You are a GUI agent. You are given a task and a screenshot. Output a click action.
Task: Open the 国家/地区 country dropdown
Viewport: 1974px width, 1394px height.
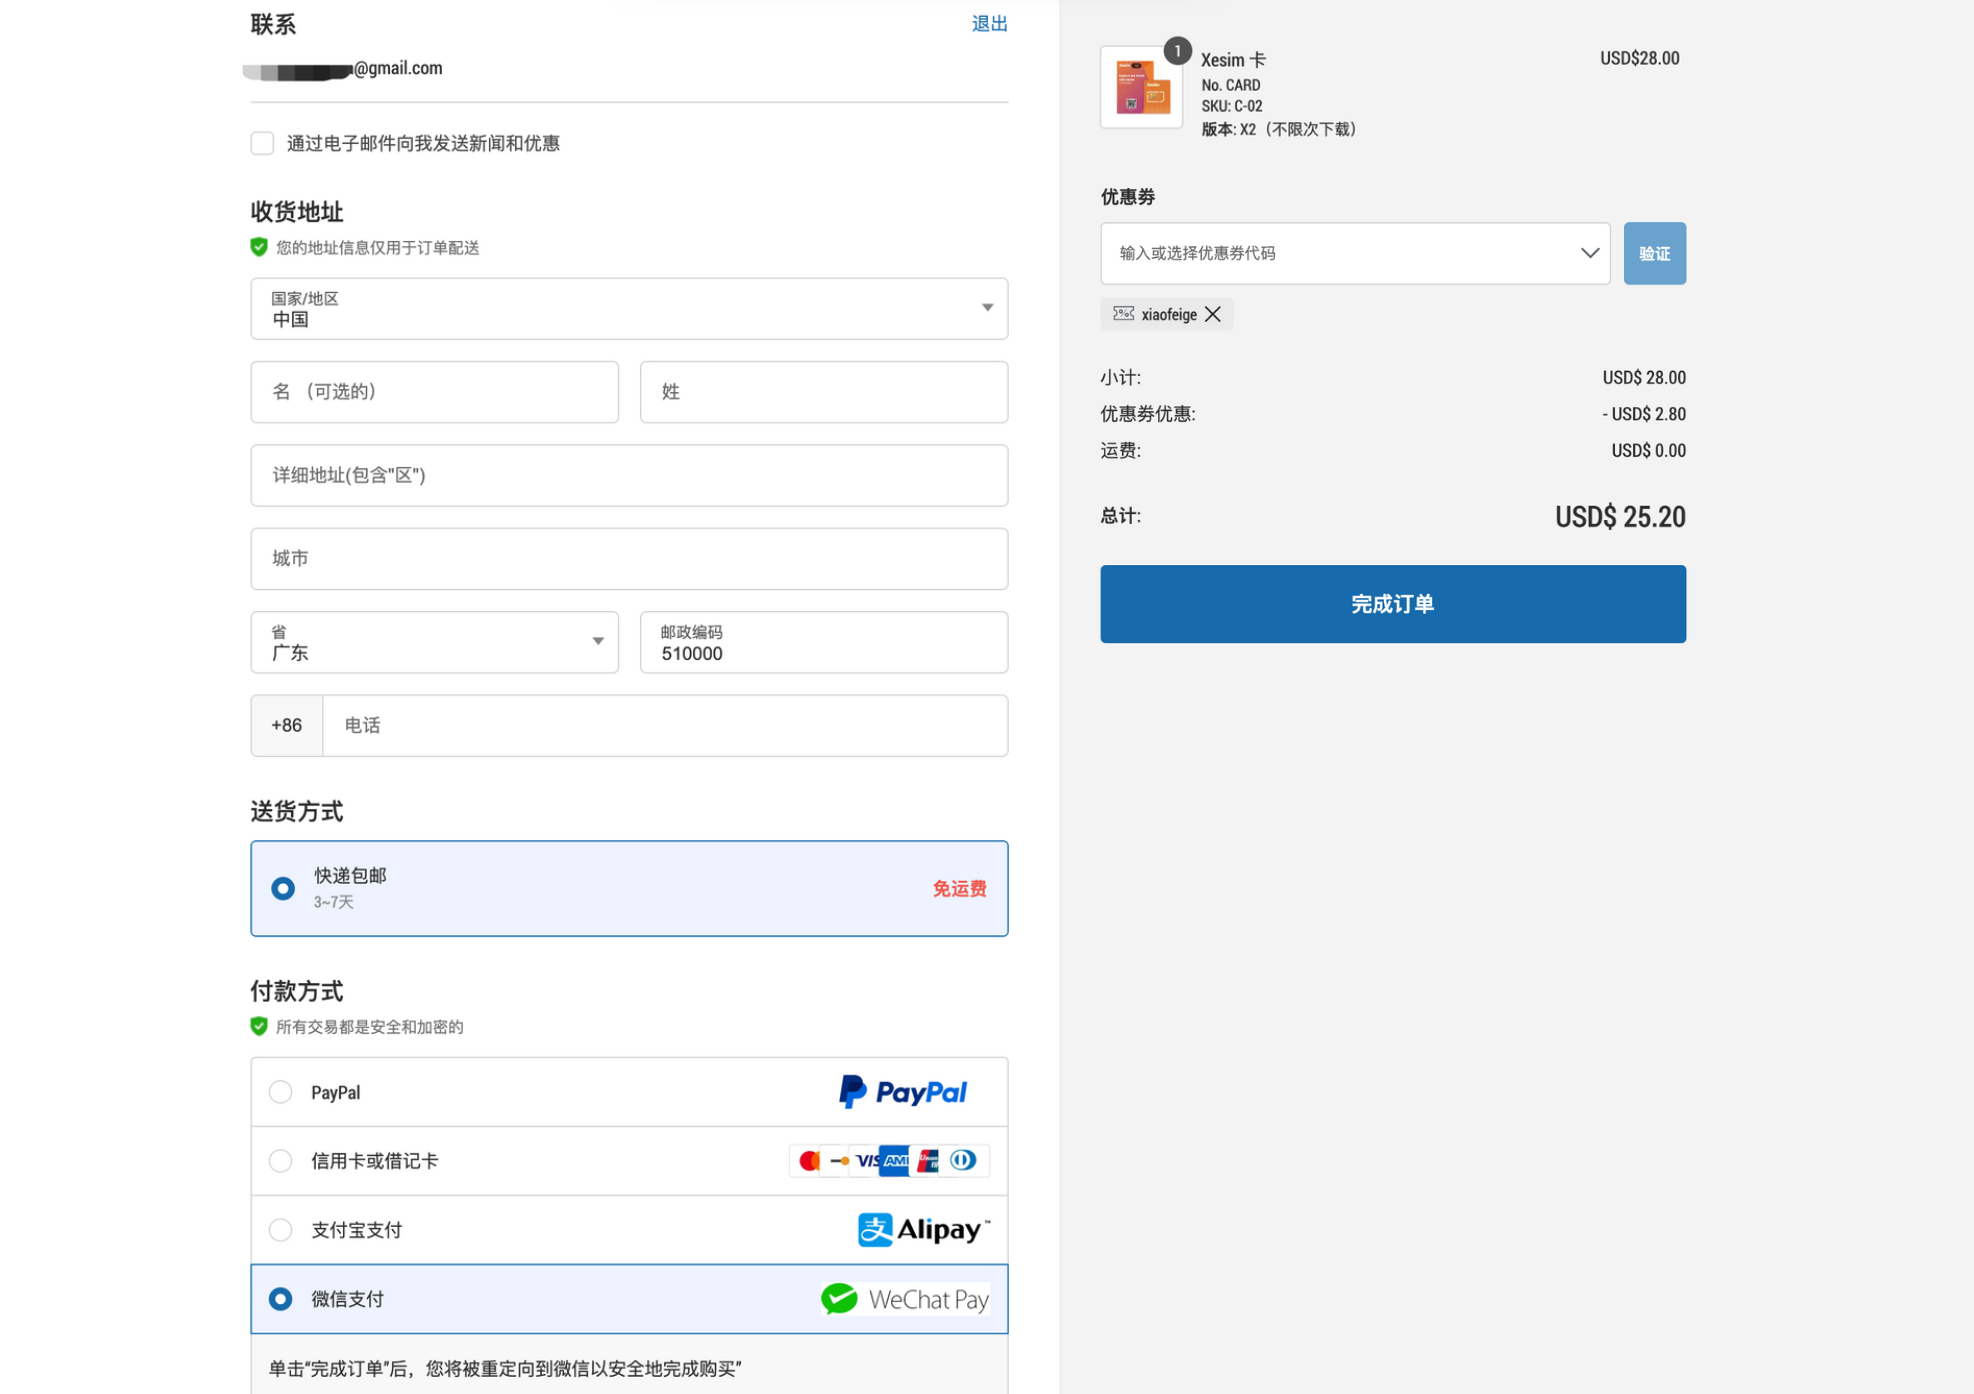click(628, 308)
